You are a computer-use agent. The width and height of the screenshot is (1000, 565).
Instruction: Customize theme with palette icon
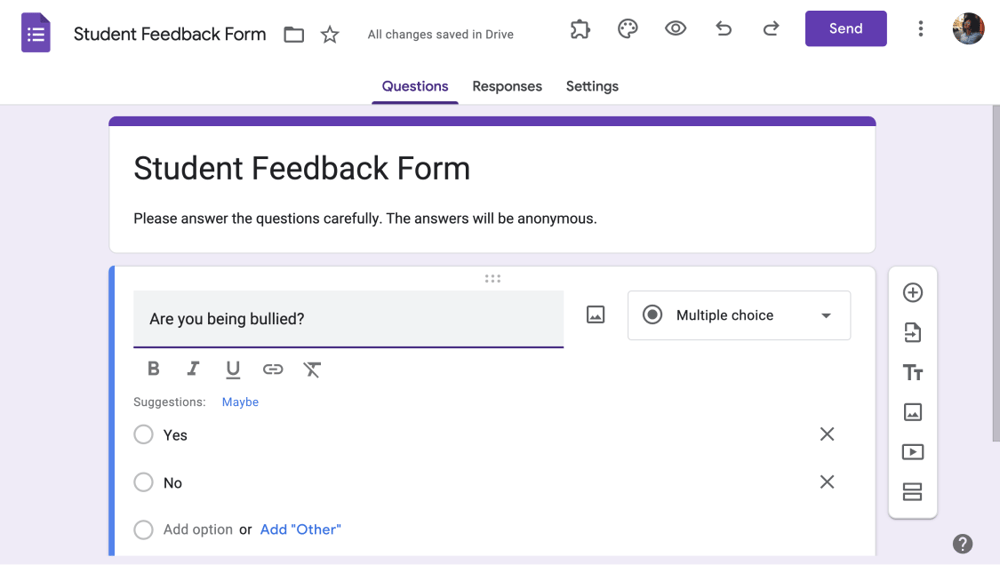point(628,29)
